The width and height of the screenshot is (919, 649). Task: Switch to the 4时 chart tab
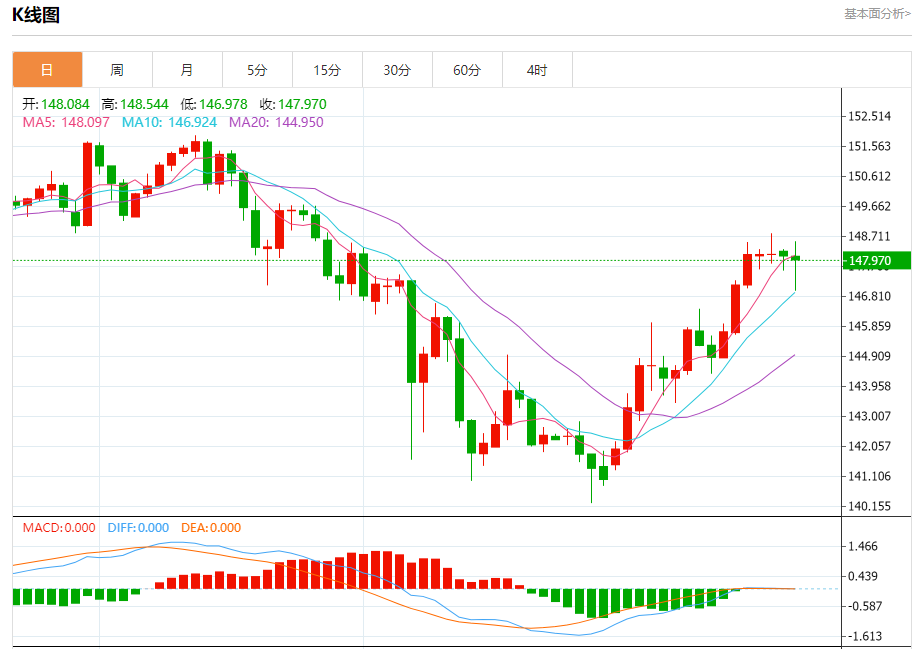[x=537, y=70]
